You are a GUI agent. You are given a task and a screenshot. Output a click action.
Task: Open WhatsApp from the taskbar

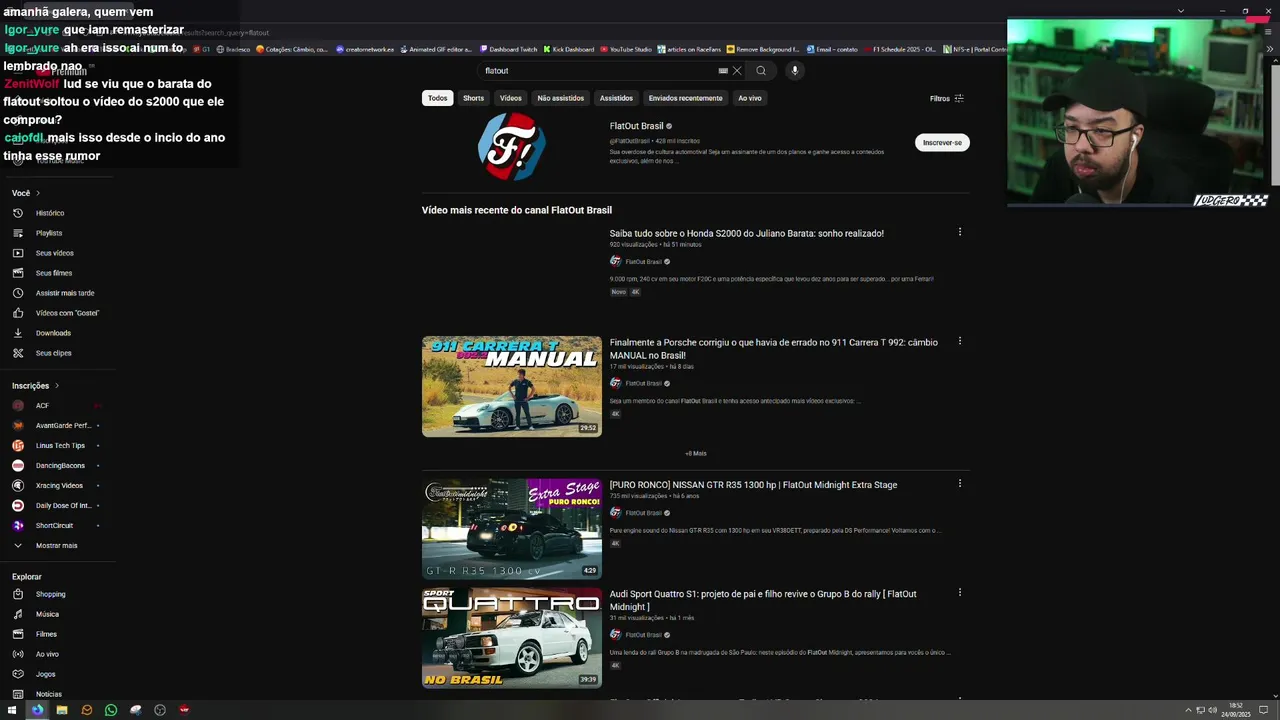(x=111, y=710)
